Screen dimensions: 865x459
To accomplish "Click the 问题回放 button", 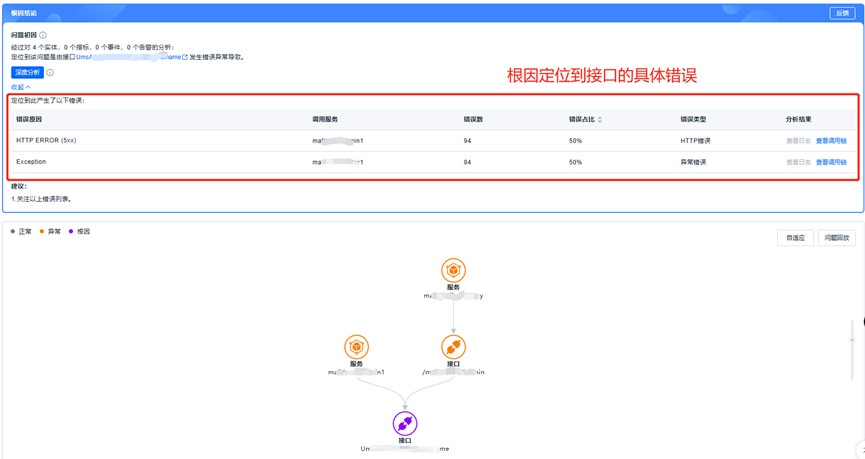I will 836,238.
